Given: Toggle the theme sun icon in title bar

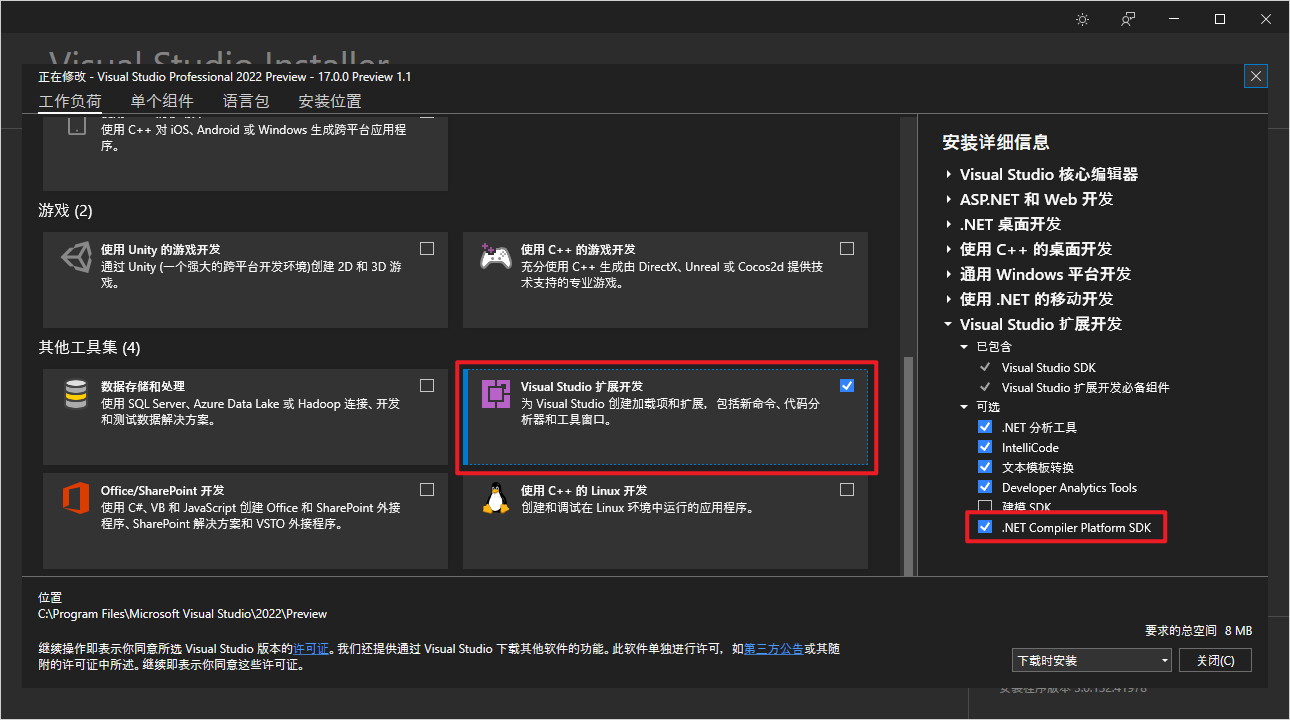Looking at the screenshot, I should tap(1082, 19).
